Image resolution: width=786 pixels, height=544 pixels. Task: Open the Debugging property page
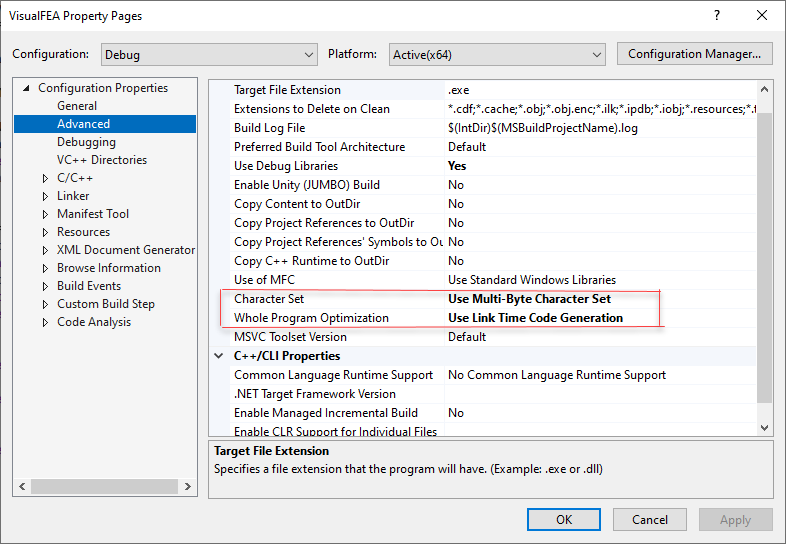(x=86, y=142)
